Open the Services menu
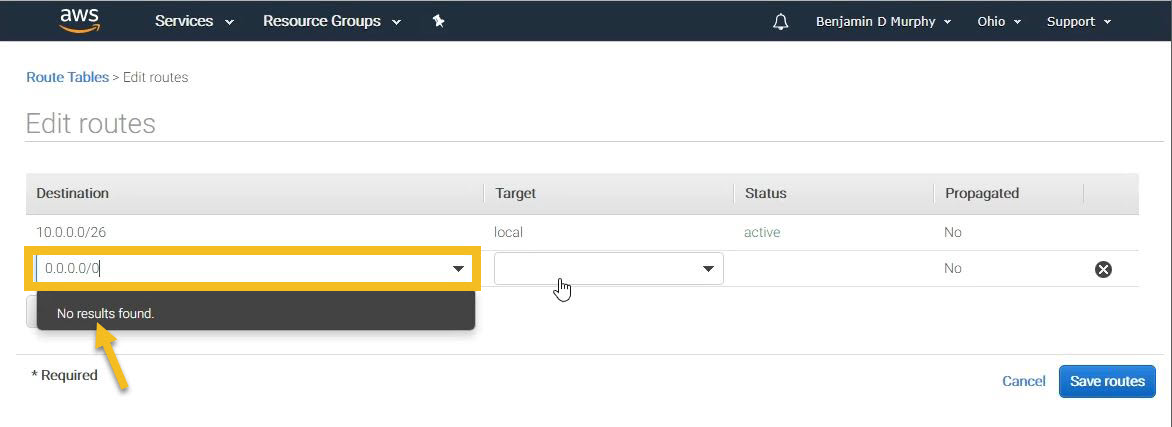Screen dimensions: 1172x427 tap(194, 22)
